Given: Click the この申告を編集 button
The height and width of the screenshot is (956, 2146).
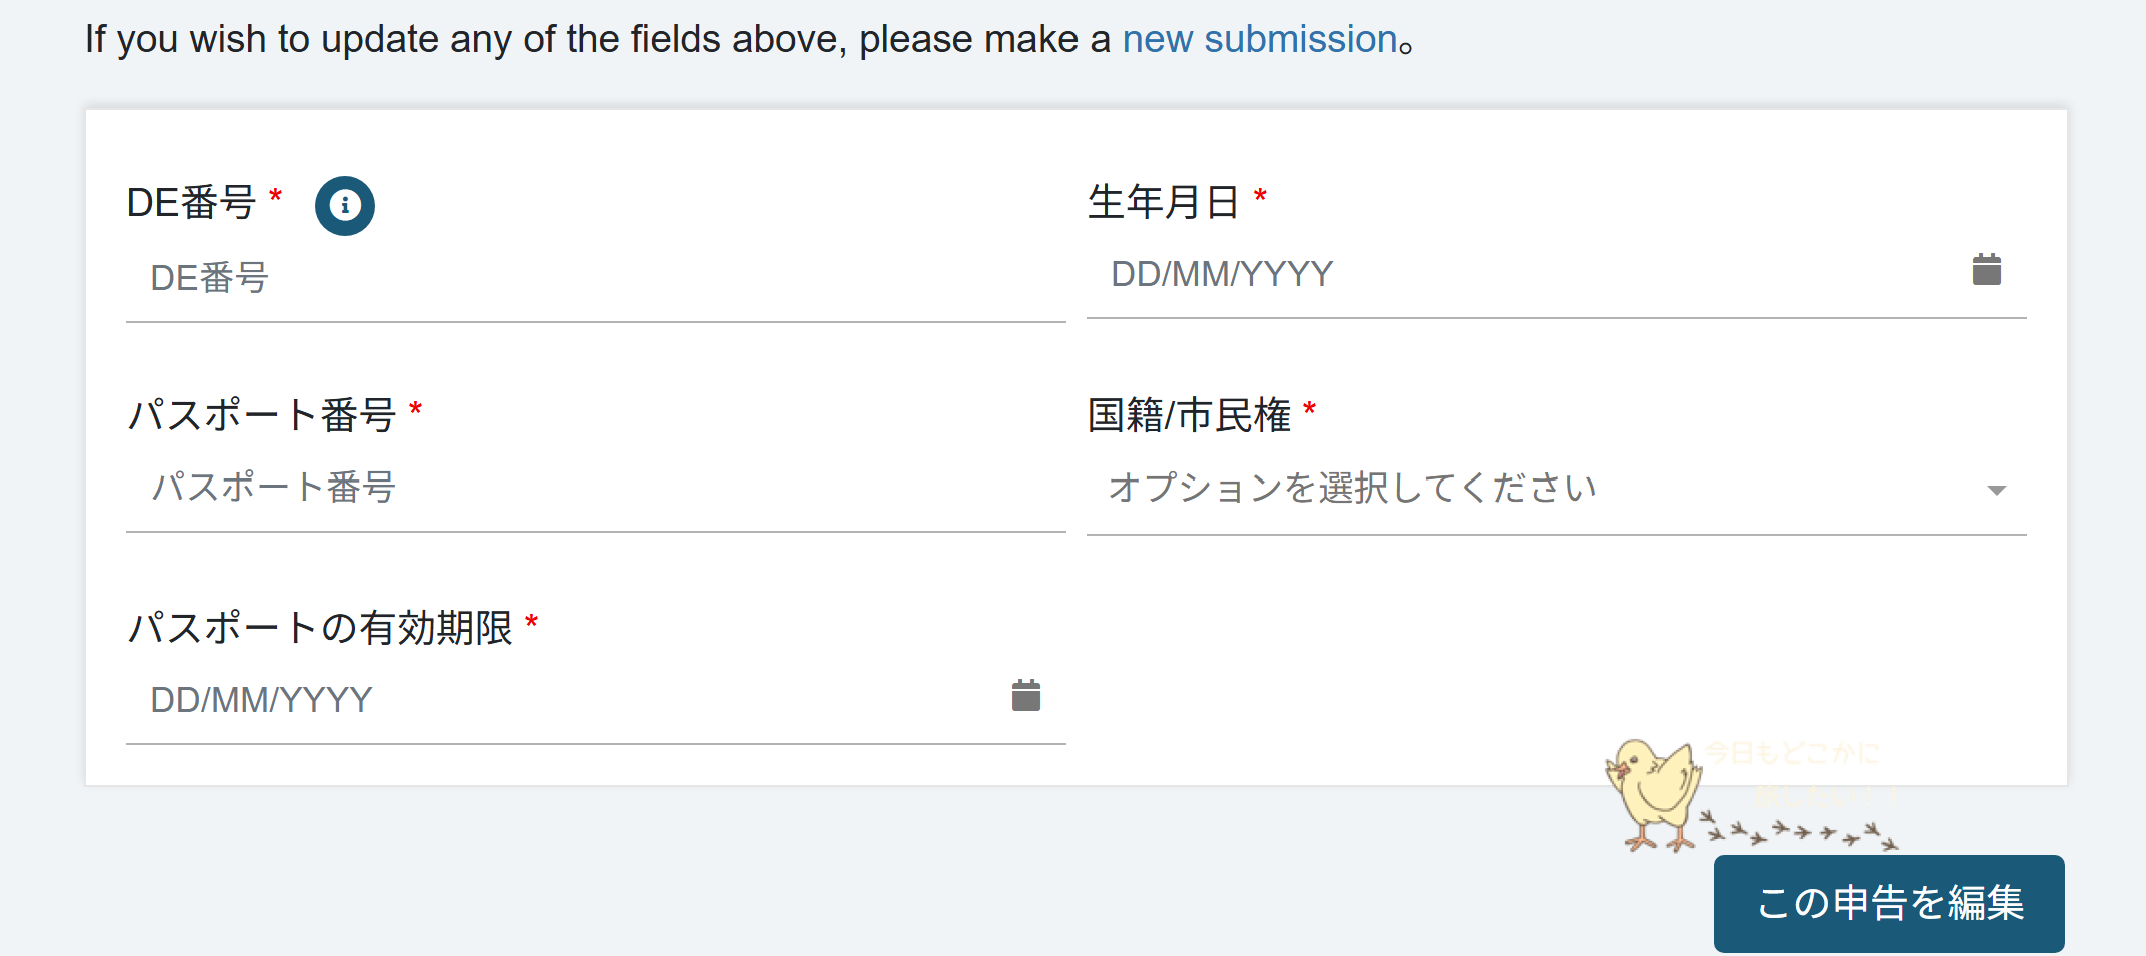Looking at the screenshot, I should (x=1889, y=903).
